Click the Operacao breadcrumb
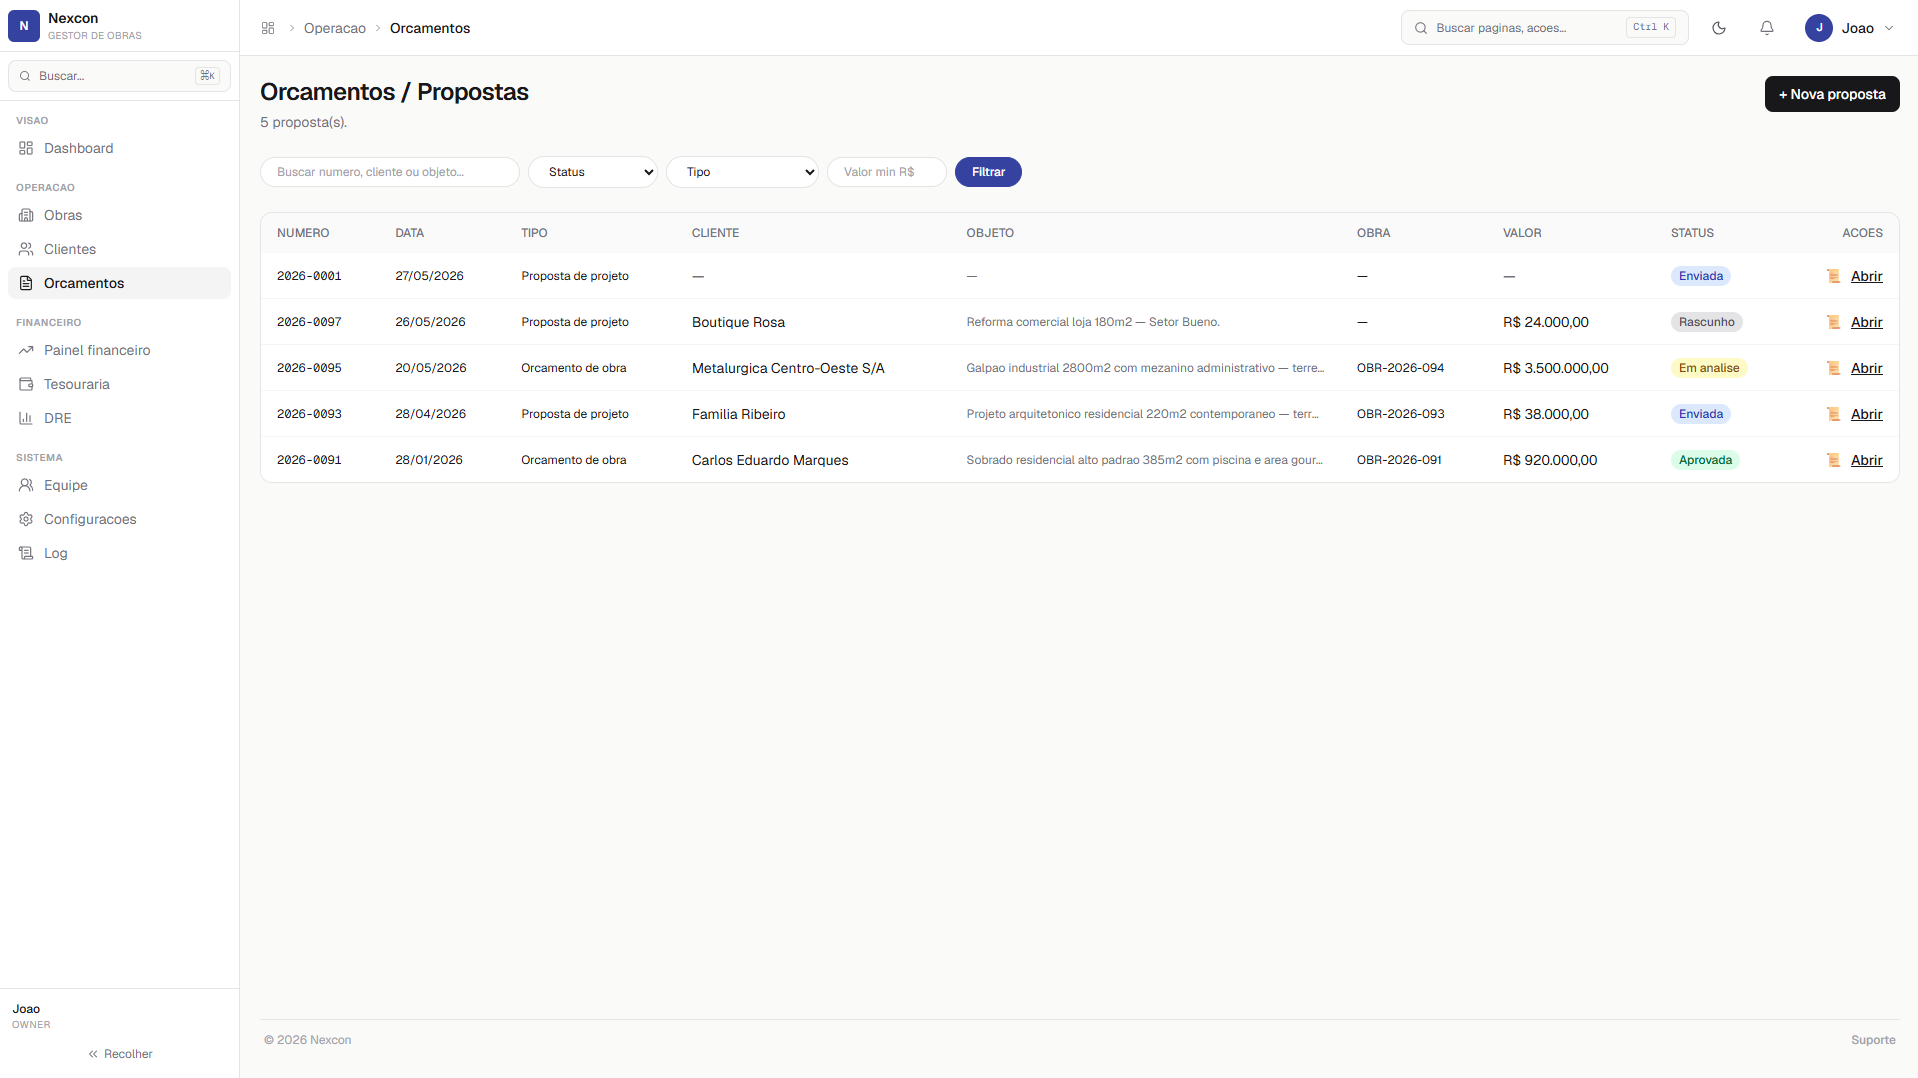Screen dimensions: 1918x1078 coord(335,28)
